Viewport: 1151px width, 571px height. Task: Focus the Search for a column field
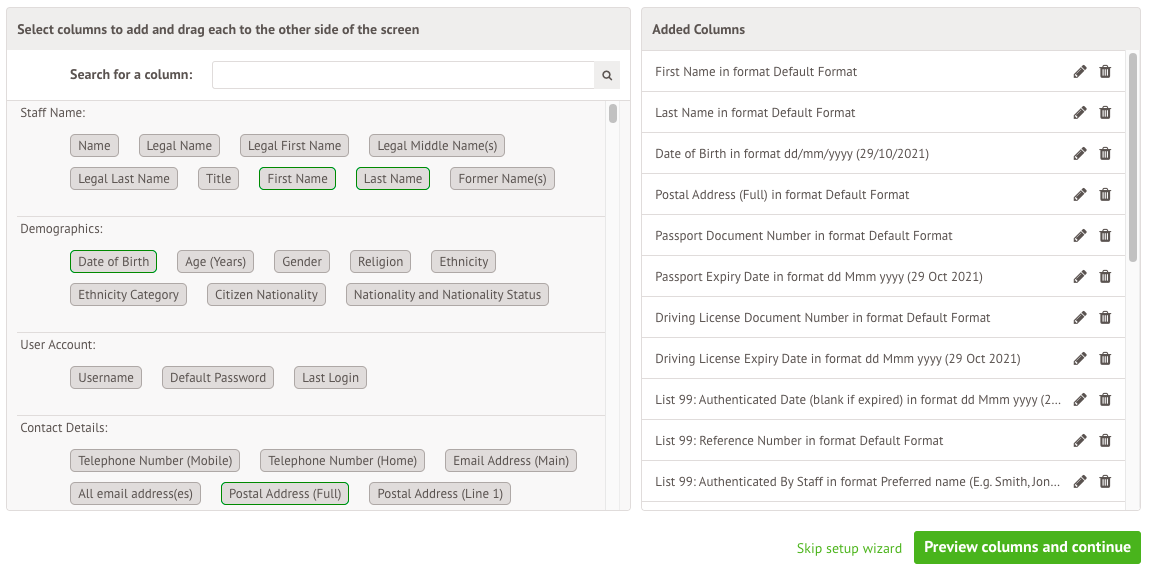(403, 75)
